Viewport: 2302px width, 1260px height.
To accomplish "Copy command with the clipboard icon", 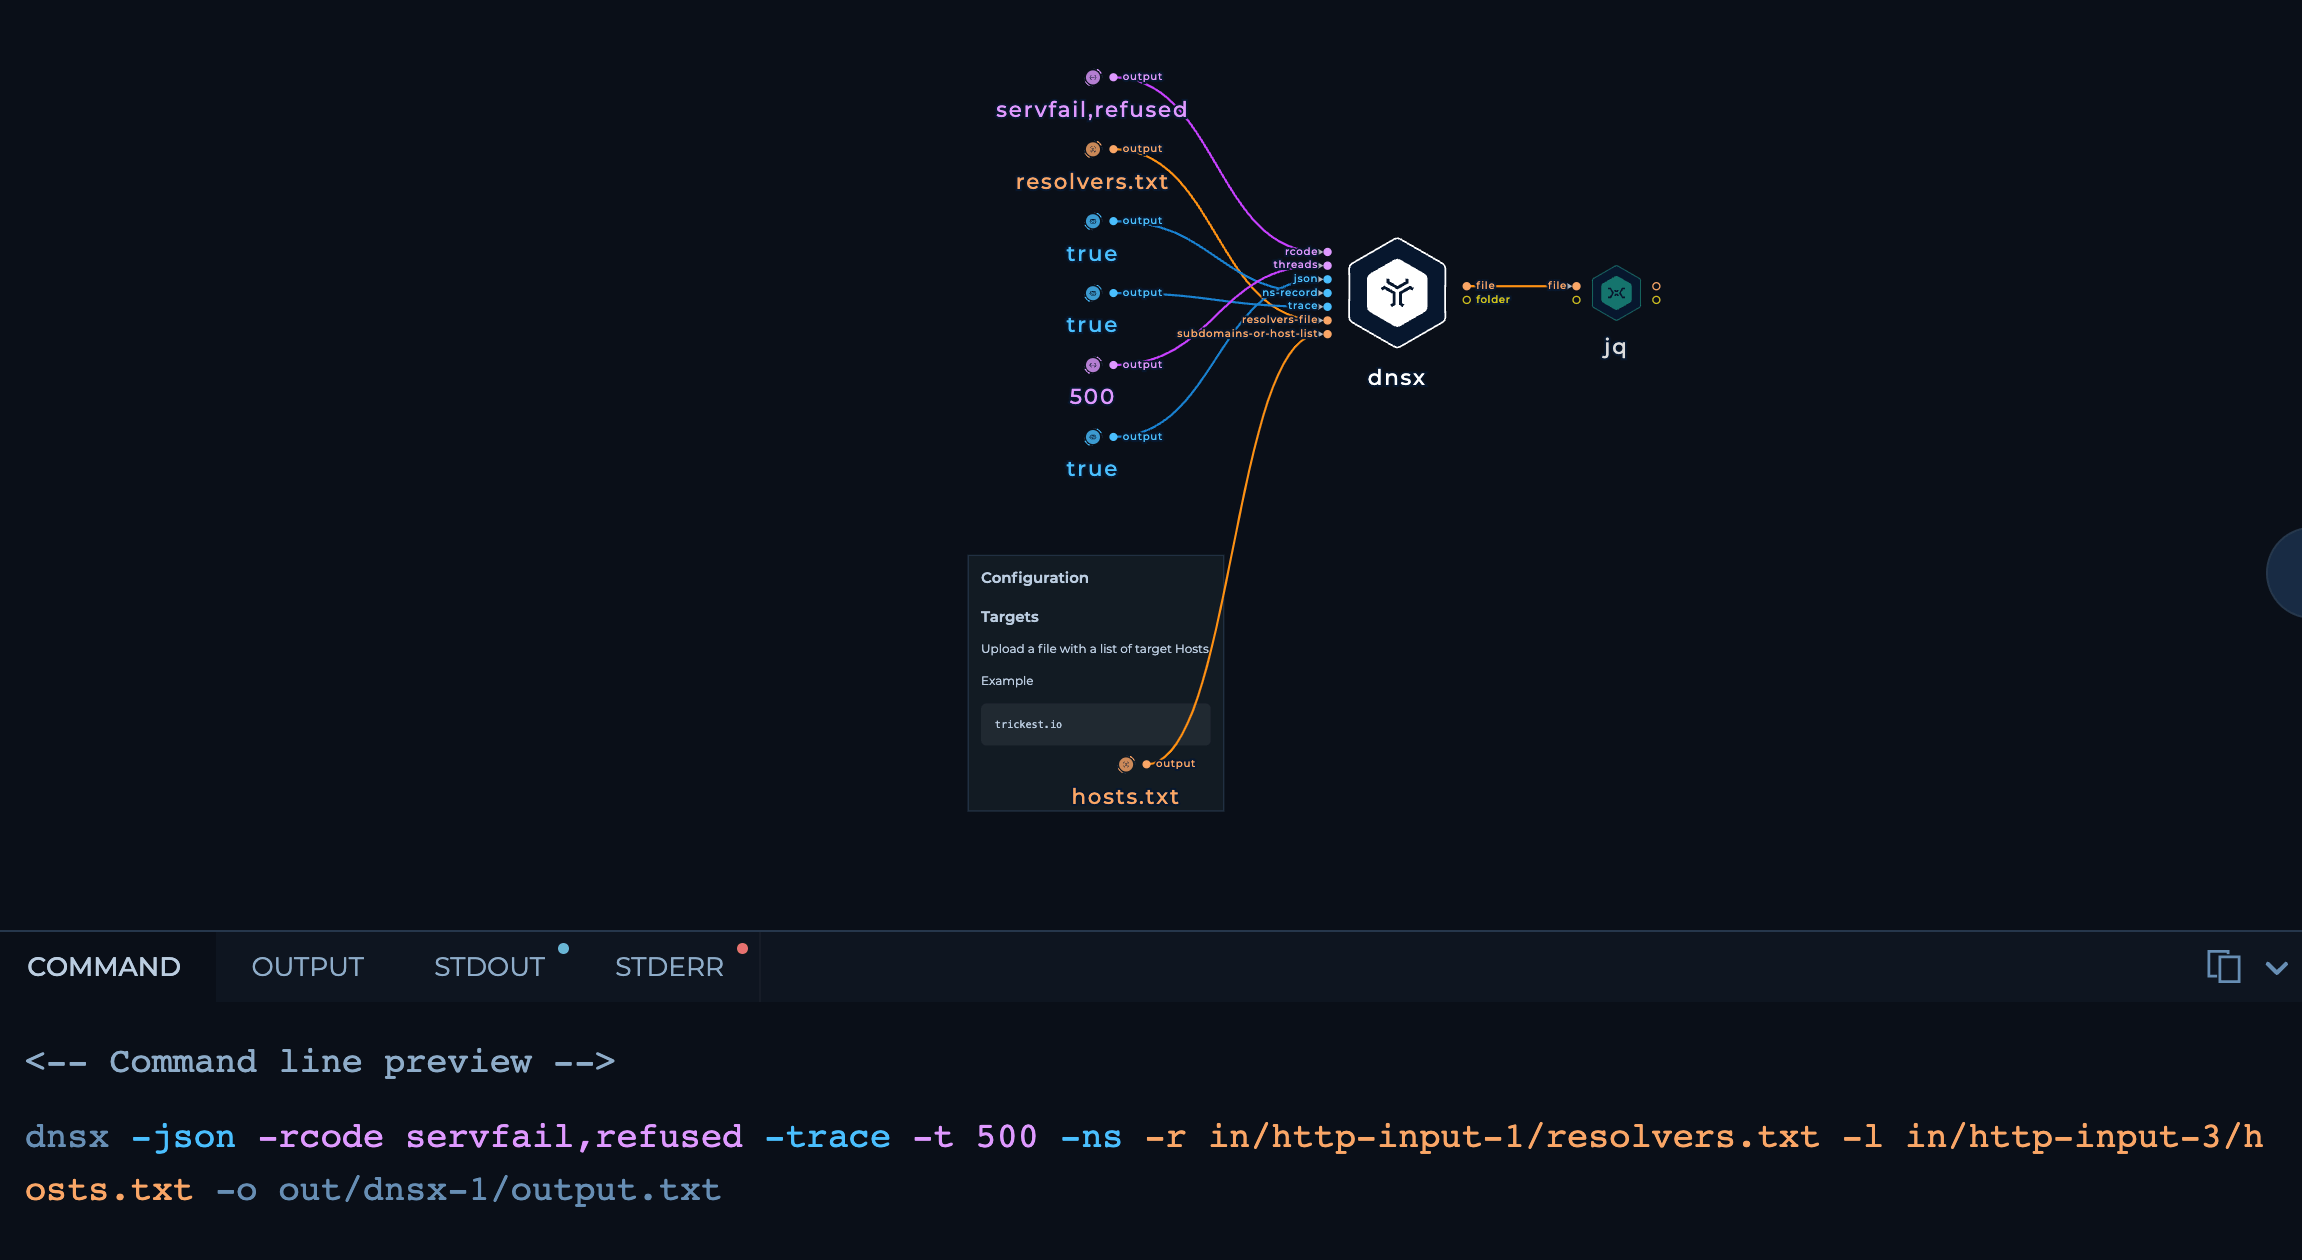I will (2223, 967).
